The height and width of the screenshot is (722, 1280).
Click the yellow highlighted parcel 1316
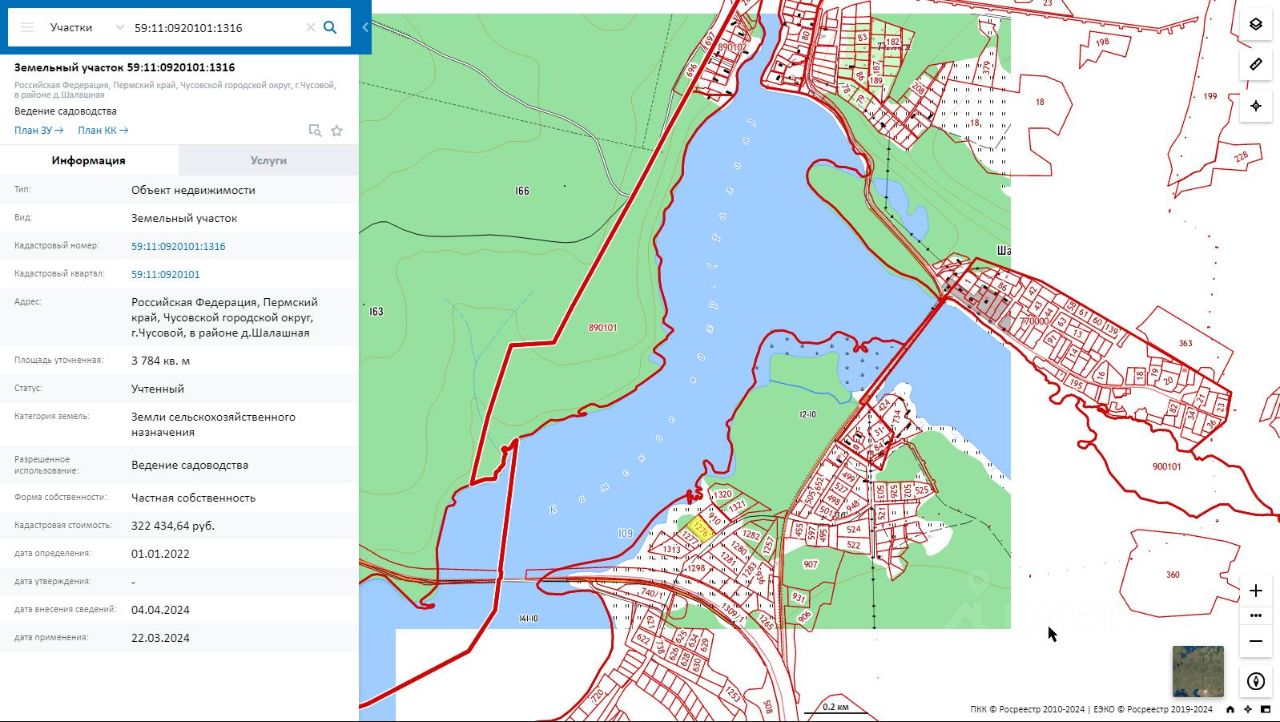701,528
